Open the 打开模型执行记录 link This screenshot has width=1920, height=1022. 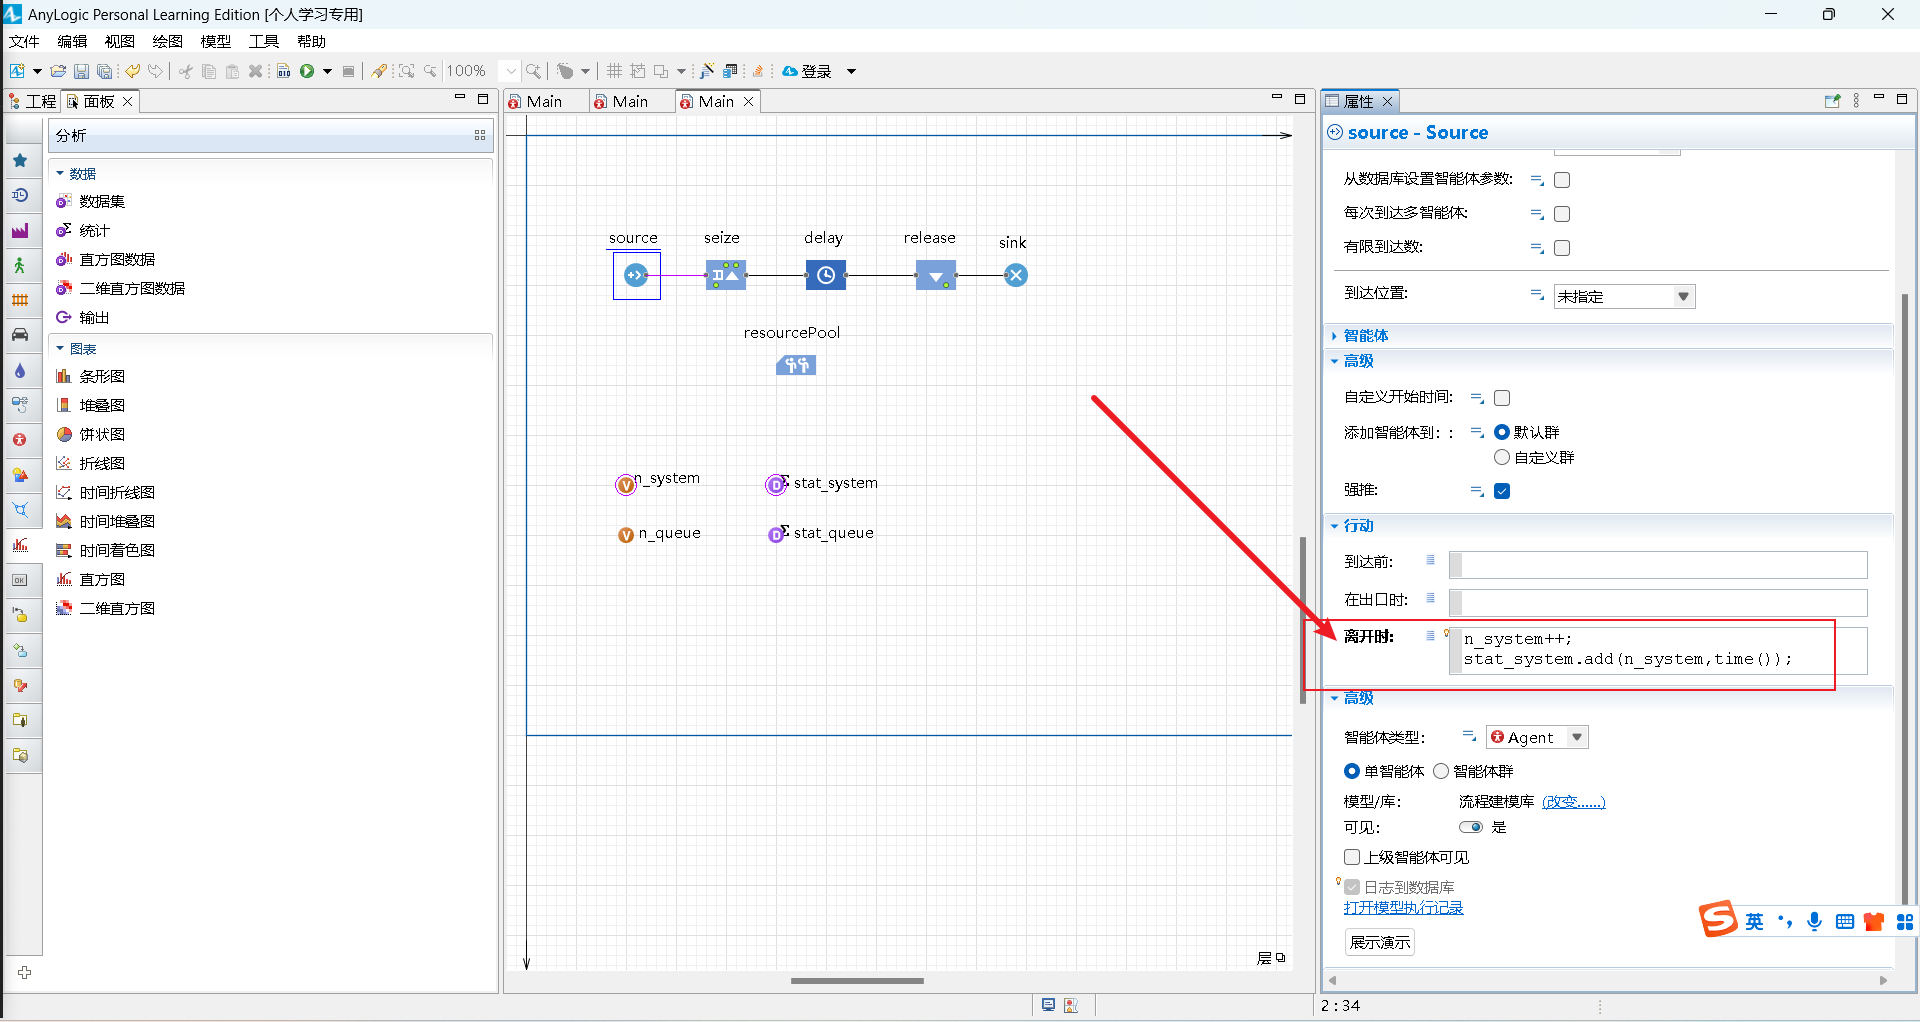coord(1403,907)
